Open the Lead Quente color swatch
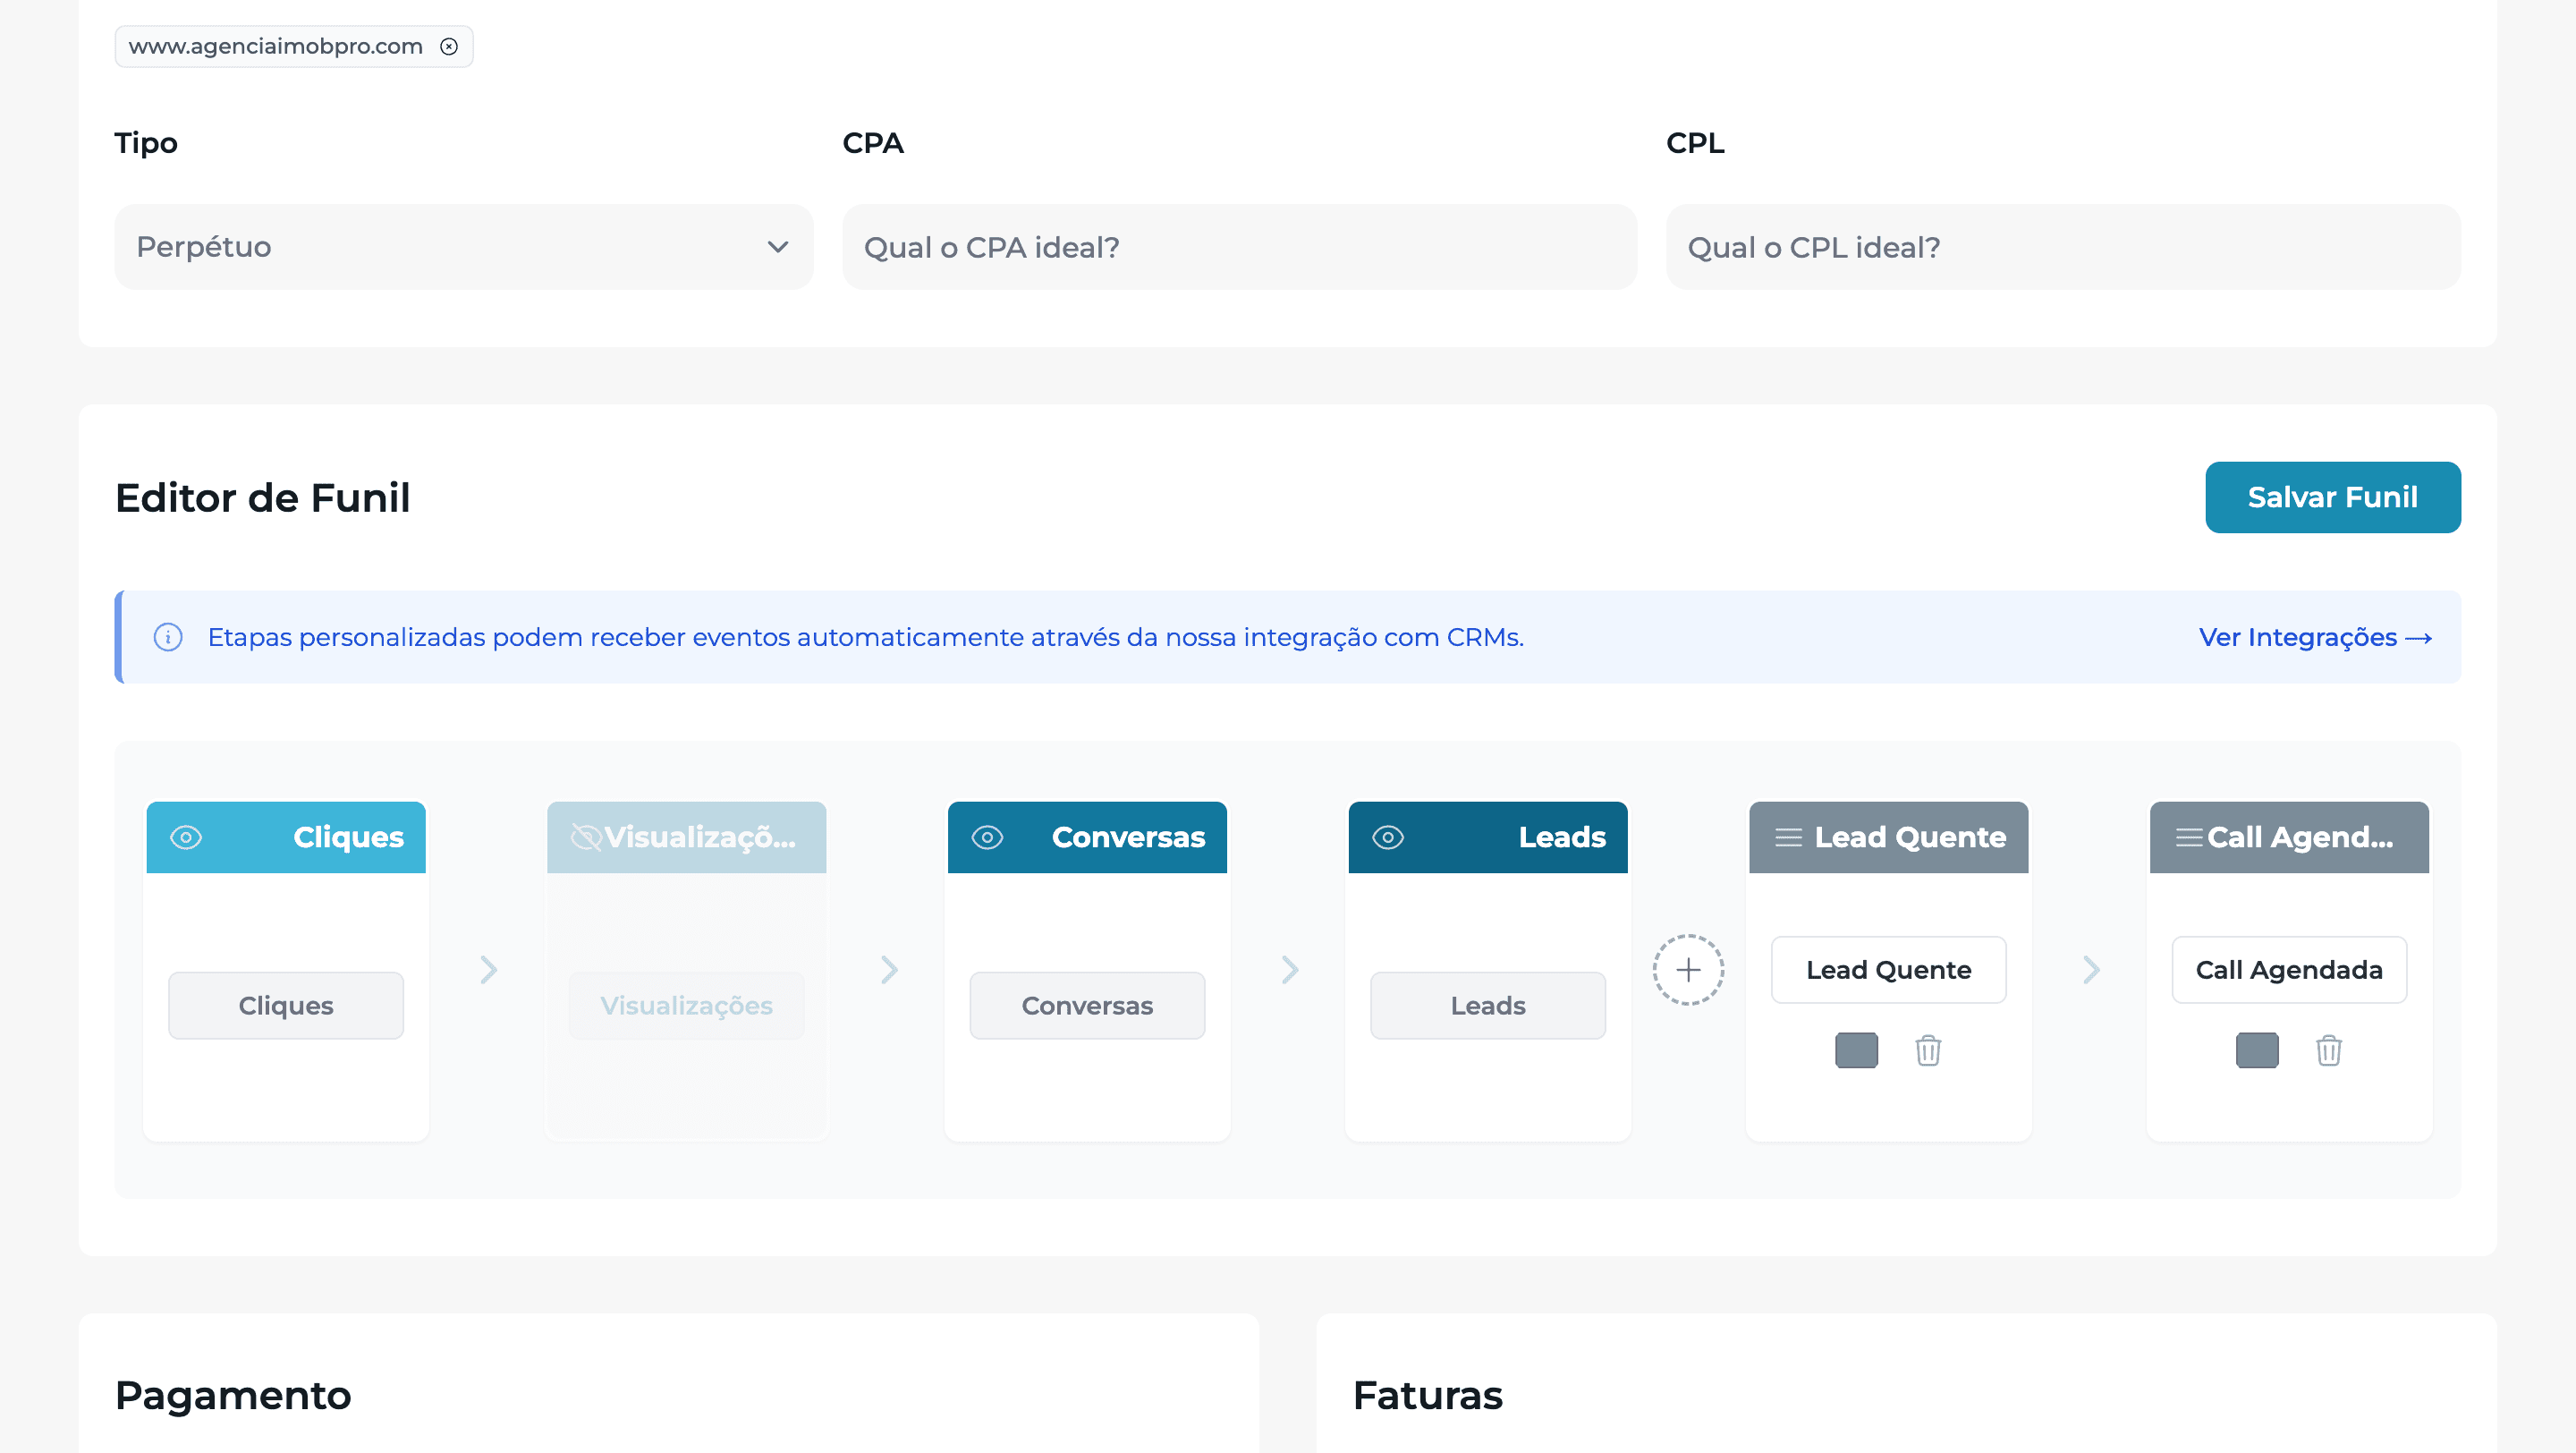The height and width of the screenshot is (1453, 2576). [x=1856, y=1050]
